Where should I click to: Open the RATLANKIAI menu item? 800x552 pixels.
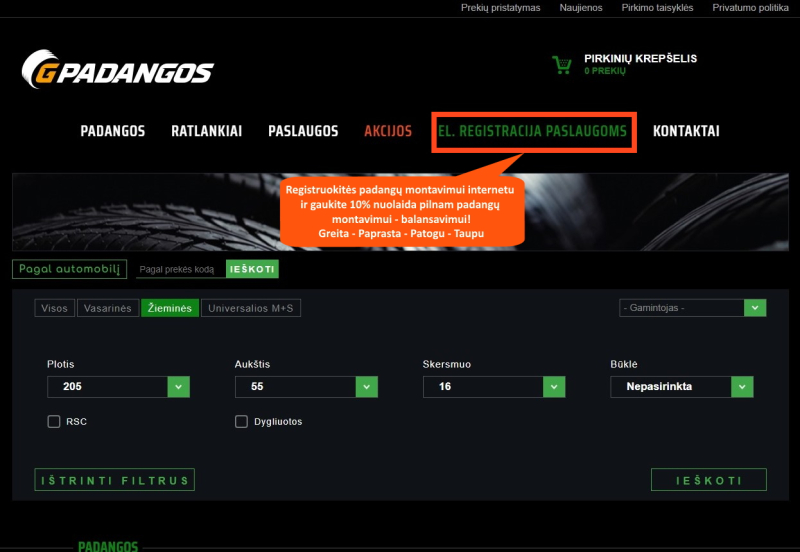207,131
